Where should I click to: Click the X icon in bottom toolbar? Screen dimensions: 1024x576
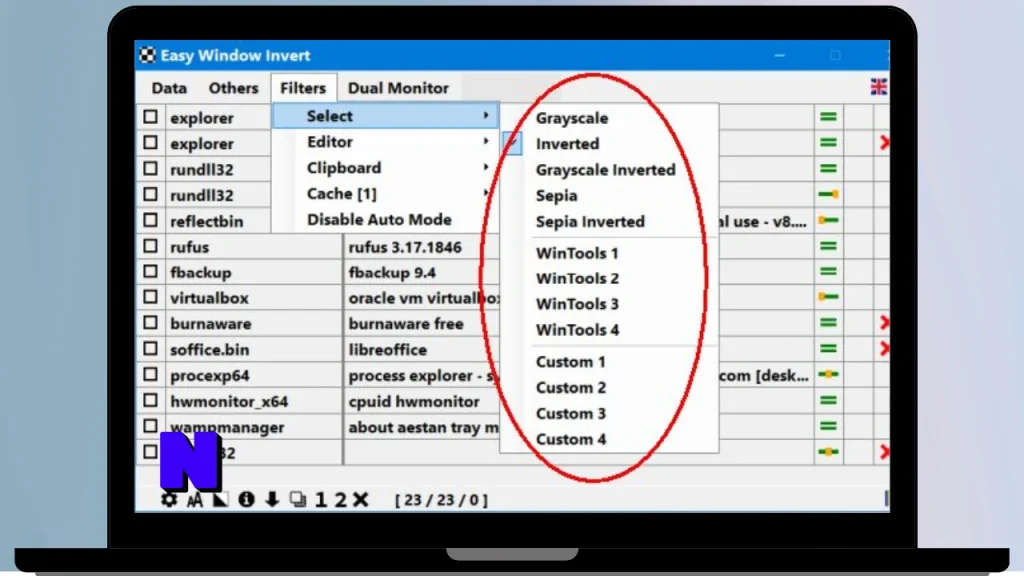coord(360,500)
